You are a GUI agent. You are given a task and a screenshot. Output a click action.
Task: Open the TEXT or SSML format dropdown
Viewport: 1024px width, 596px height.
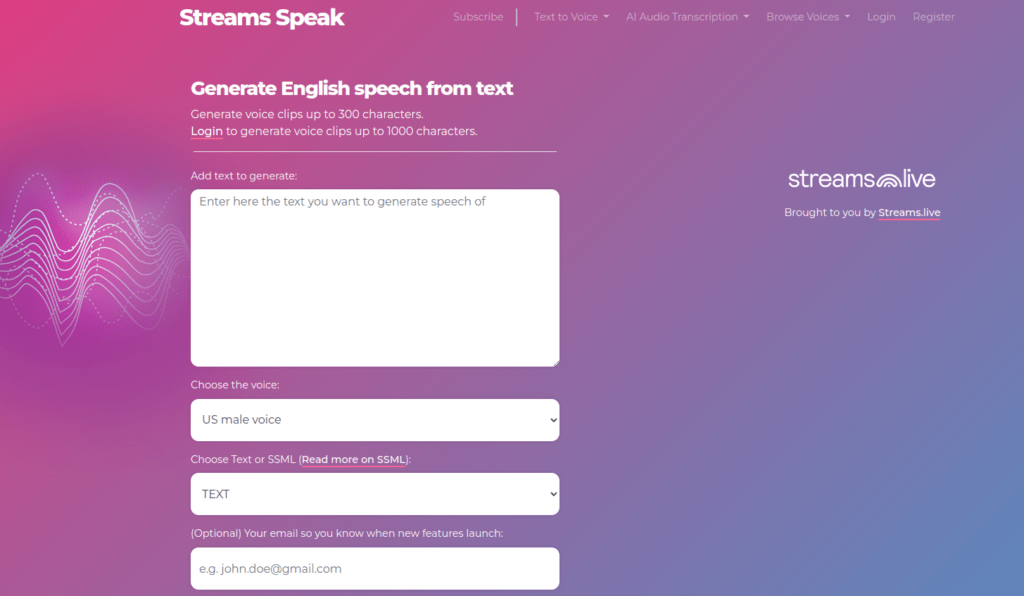coord(375,494)
